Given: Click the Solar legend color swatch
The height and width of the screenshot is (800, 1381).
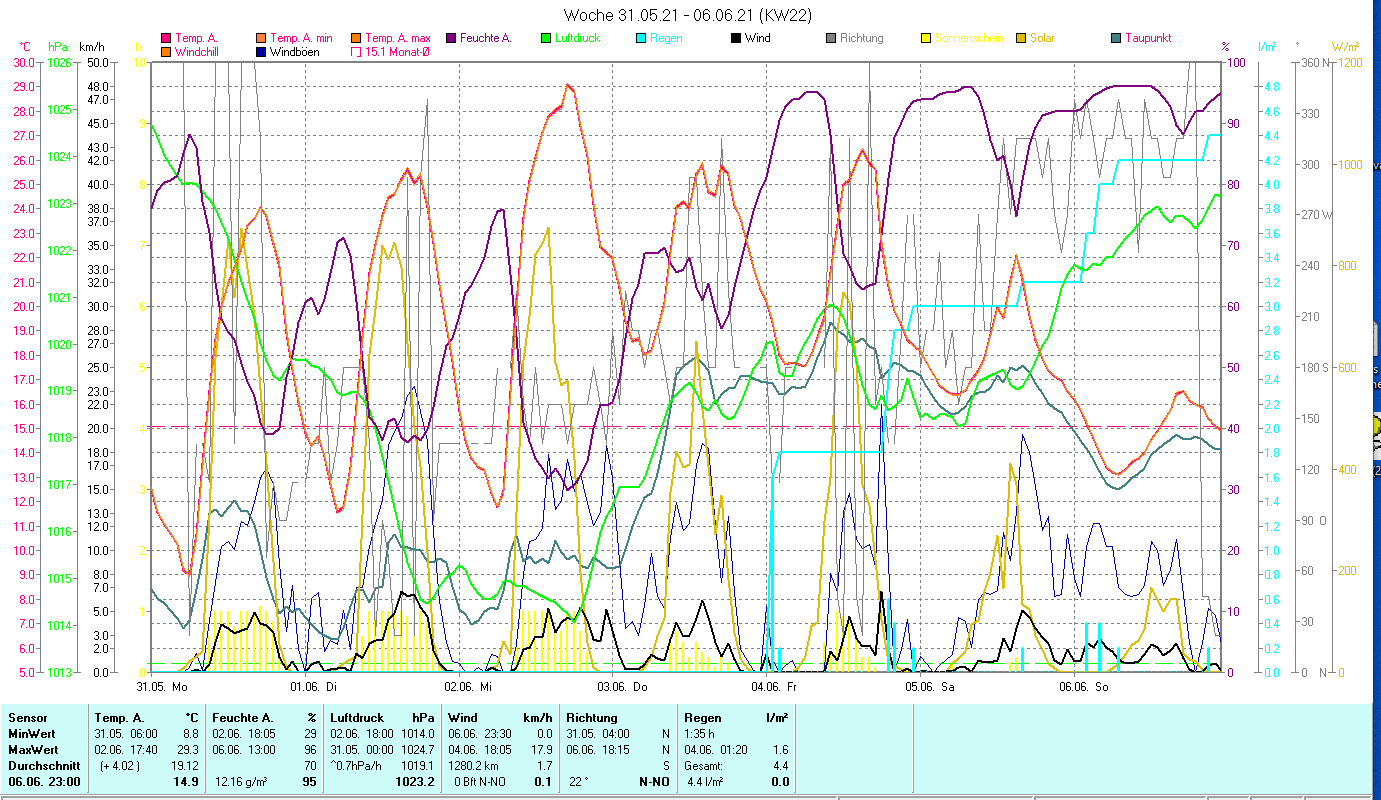Looking at the screenshot, I should click(x=1021, y=39).
